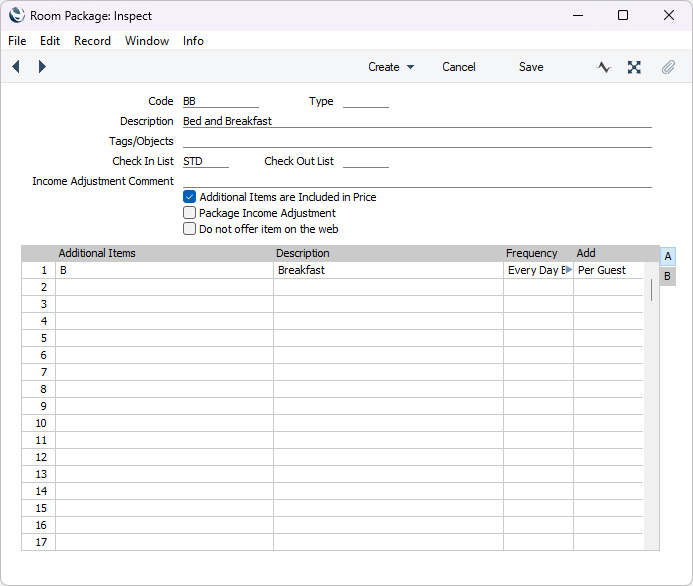Click the table vertical scrollbar thumb

651,290
